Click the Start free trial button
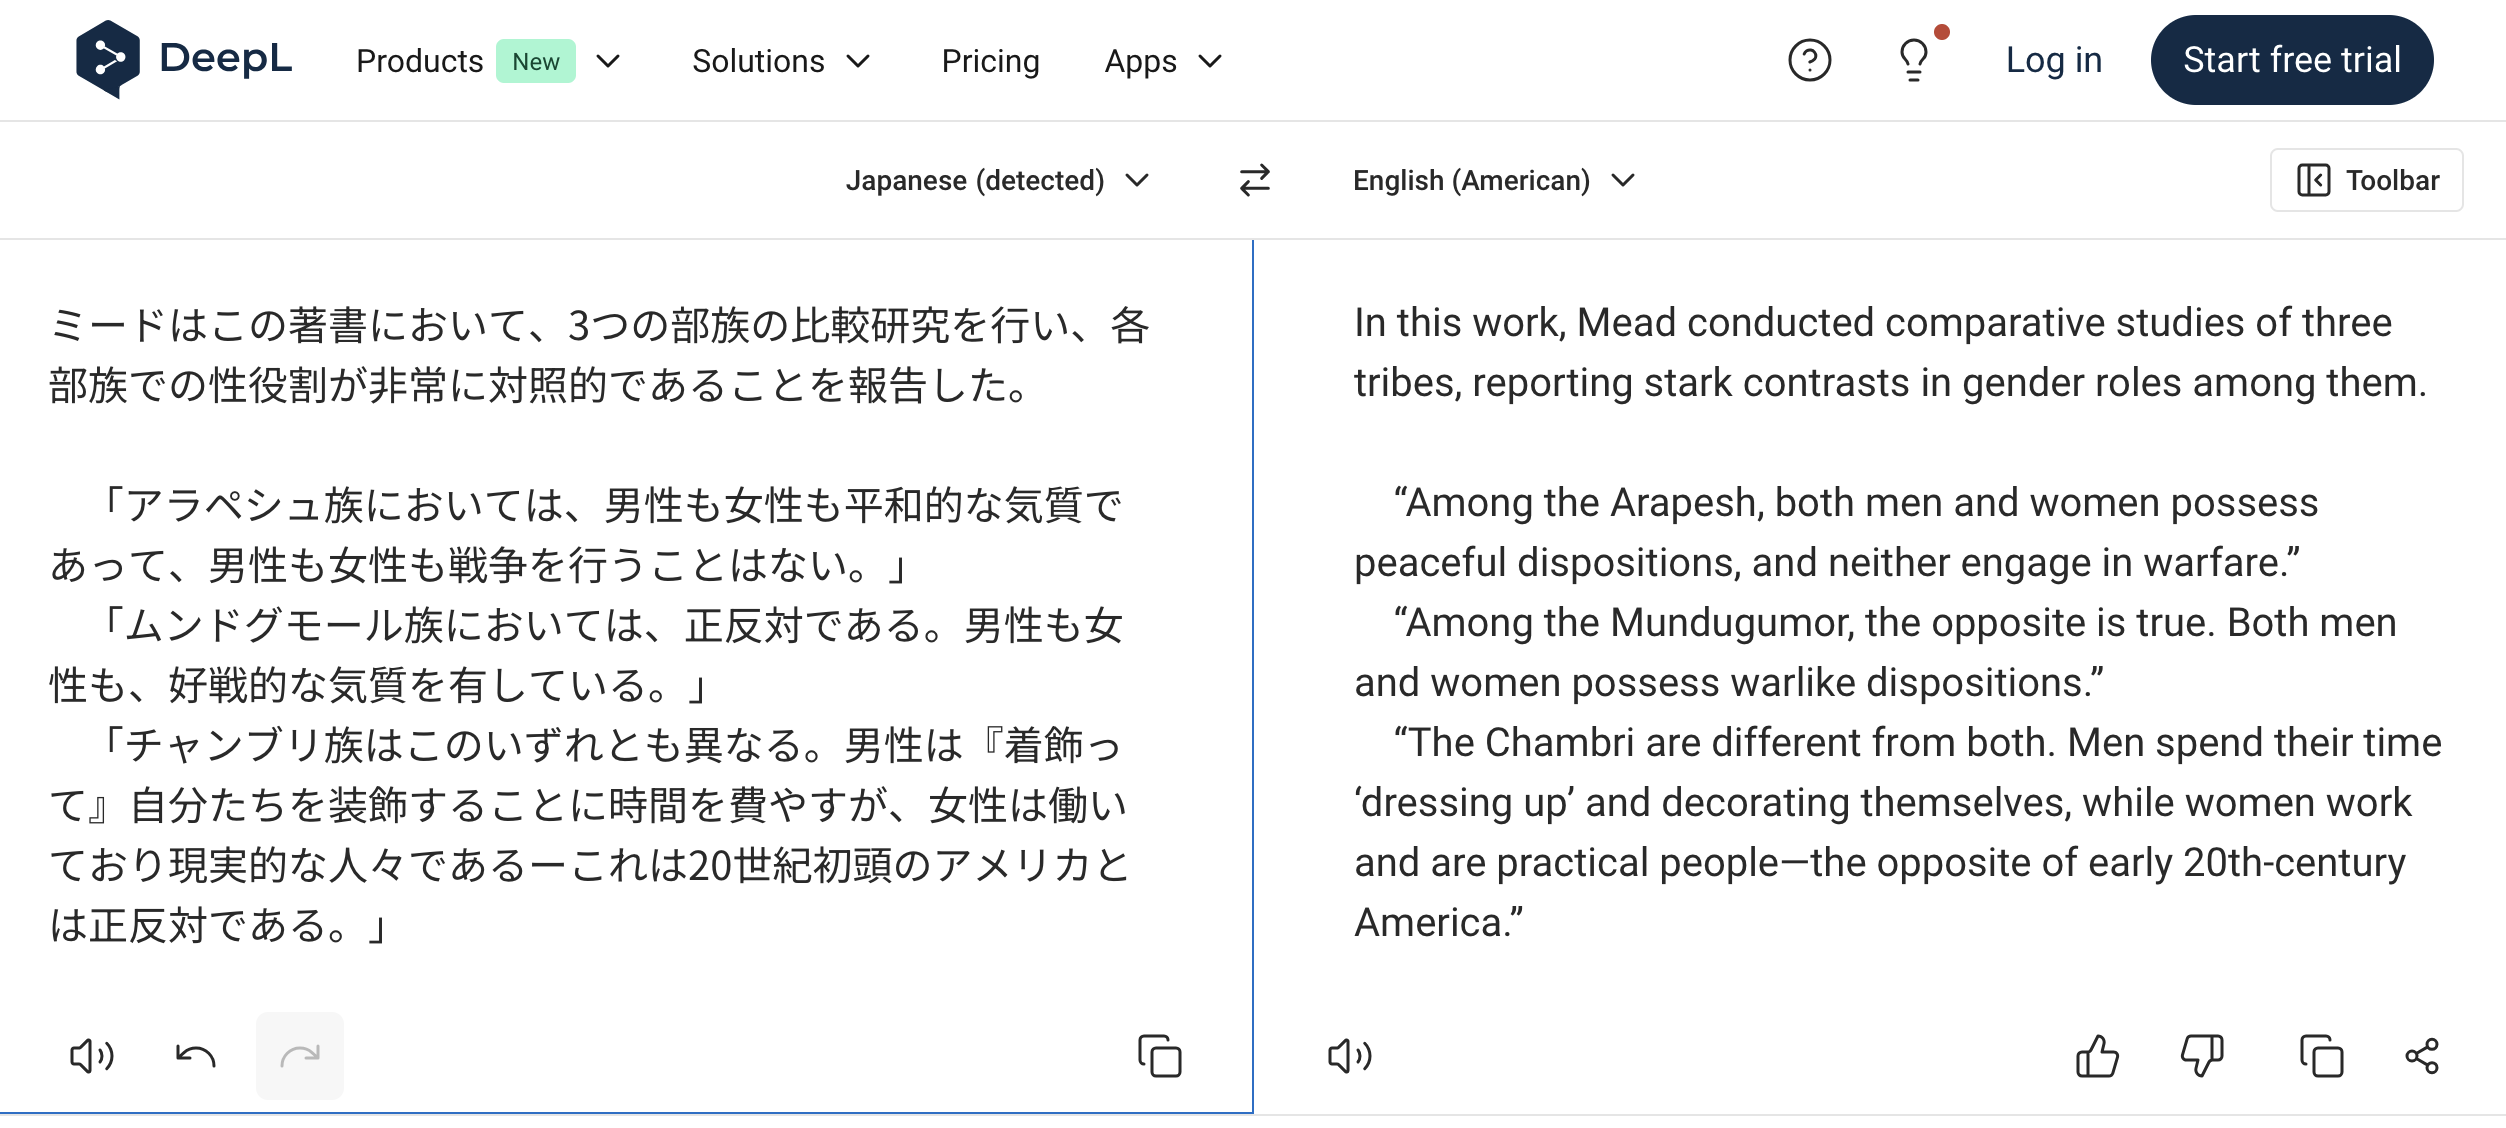The width and height of the screenshot is (2506, 1128). click(2291, 59)
